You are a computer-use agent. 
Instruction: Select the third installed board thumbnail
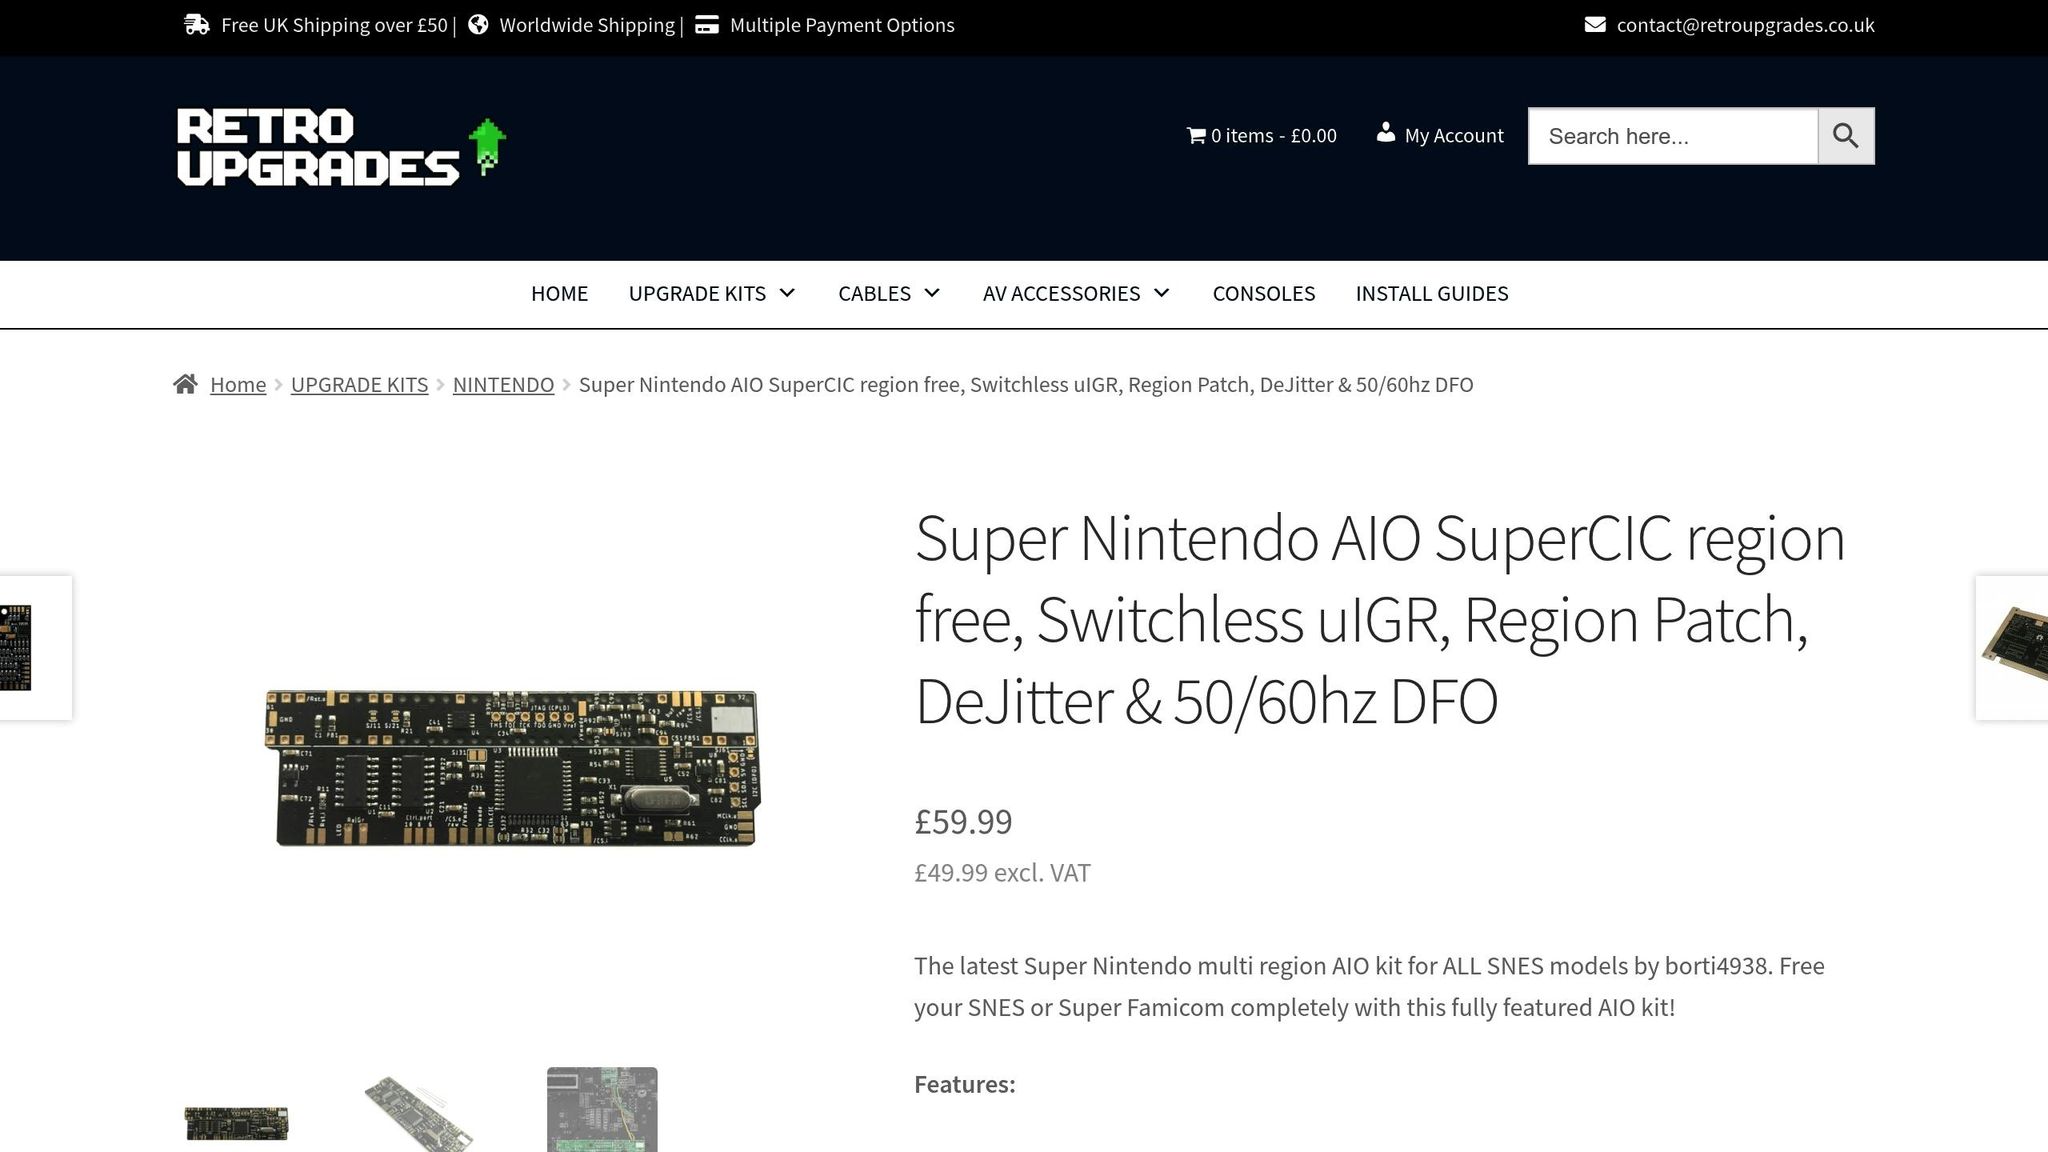(x=602, y=1110)
